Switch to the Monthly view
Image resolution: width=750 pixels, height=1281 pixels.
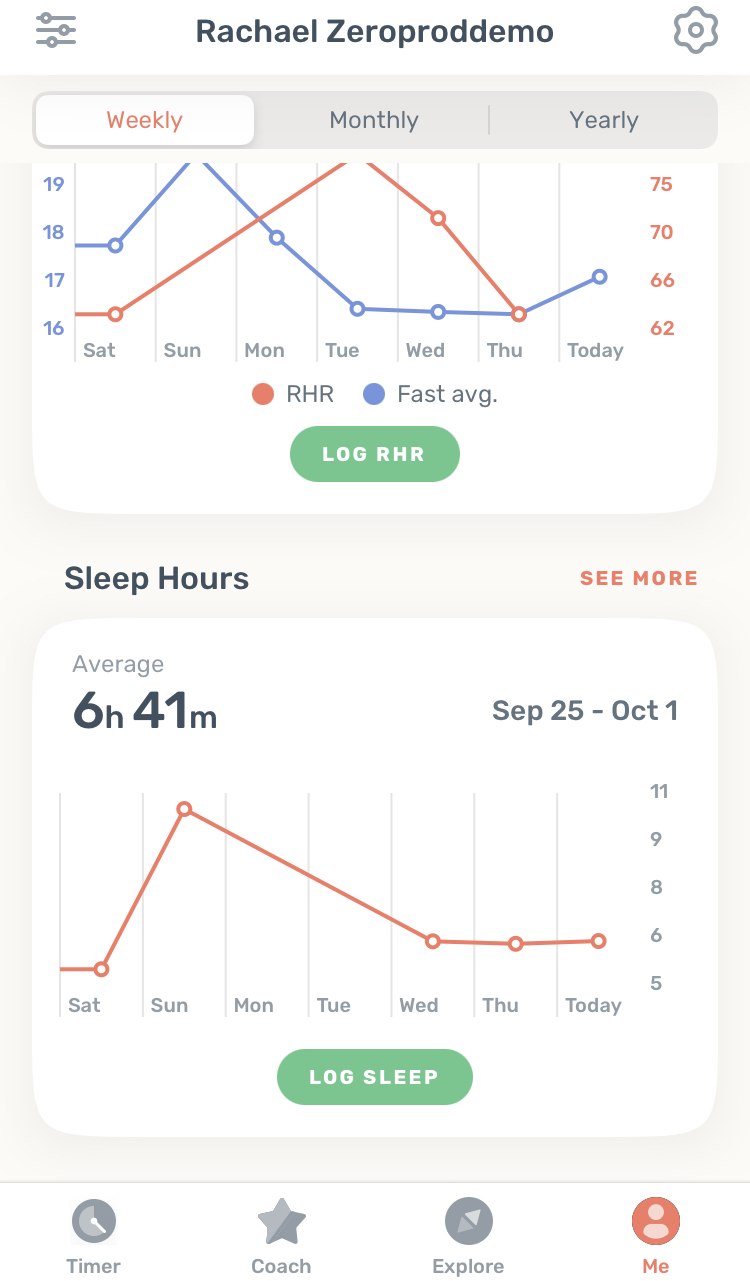(374, 120)
